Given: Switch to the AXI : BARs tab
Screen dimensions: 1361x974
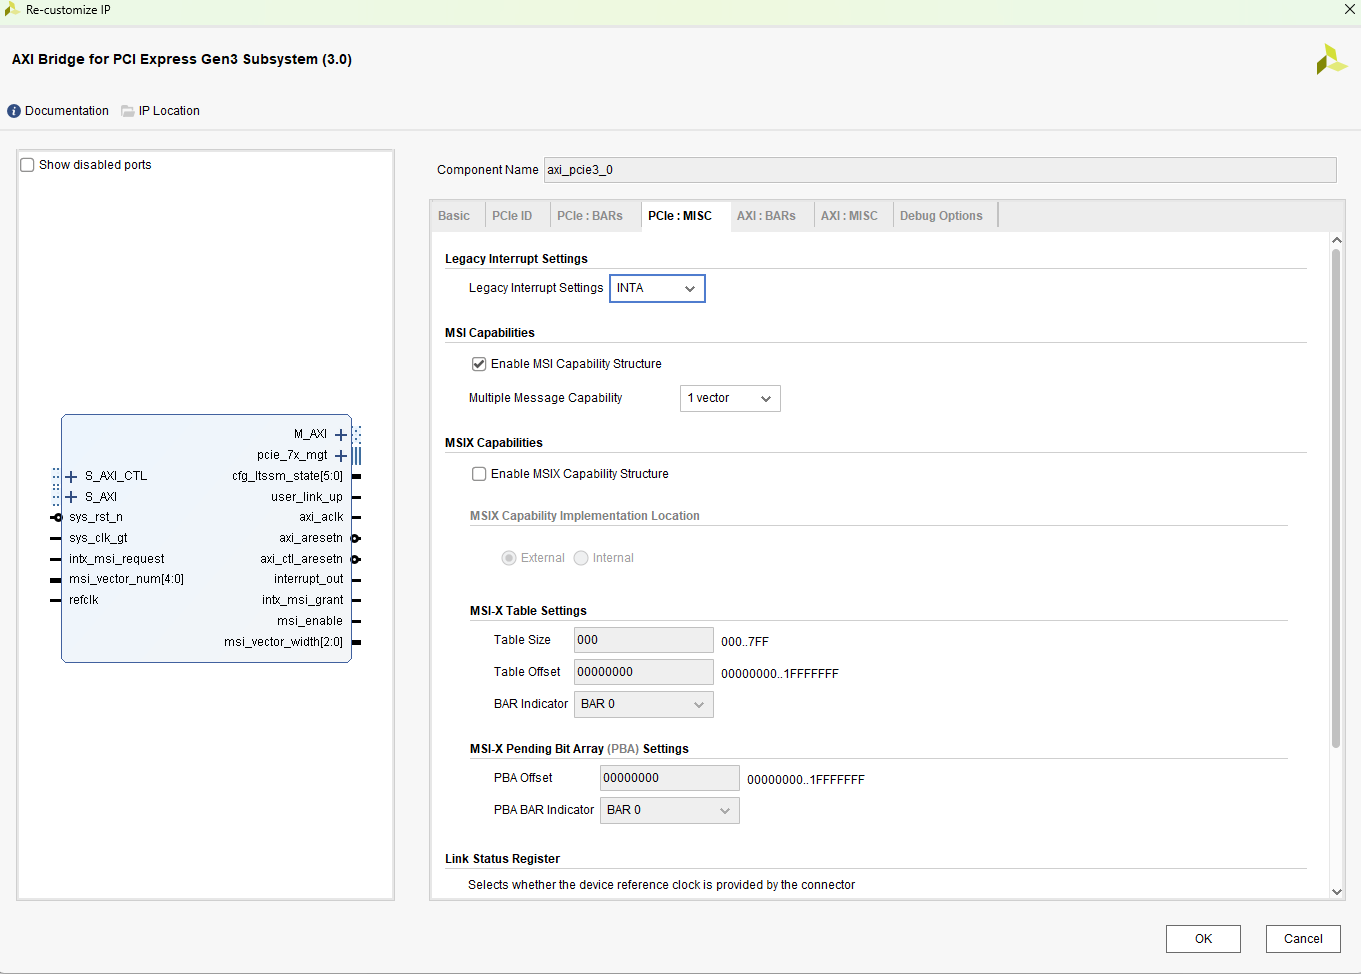Looking at the screenshot, I should tap(766, 216).
